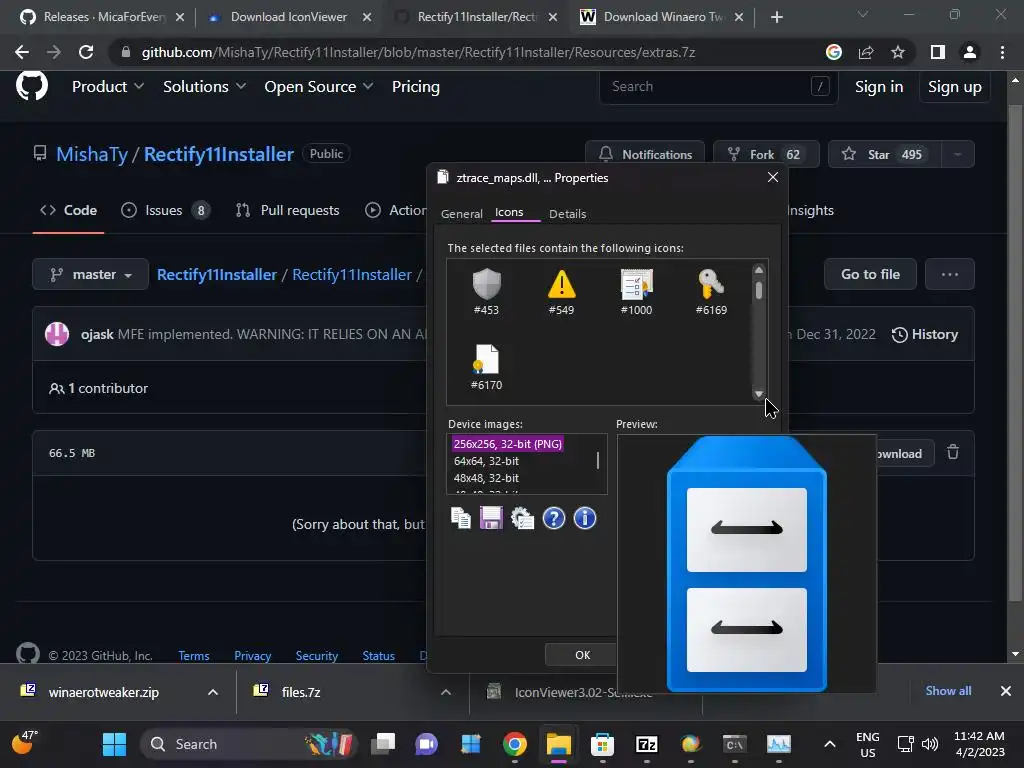
Task: Select the warning triangle icon #549
Action: [x=562, y=292]
